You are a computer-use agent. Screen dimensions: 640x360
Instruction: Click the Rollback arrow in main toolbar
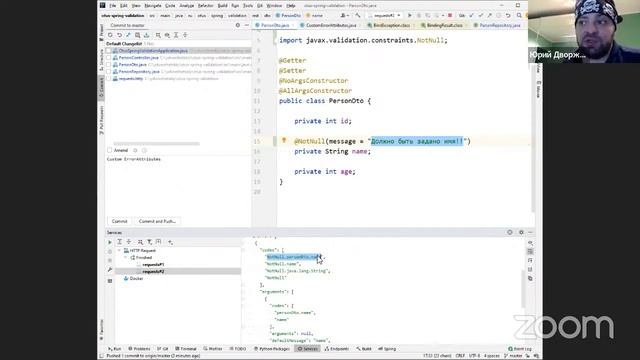coord(508,16)
